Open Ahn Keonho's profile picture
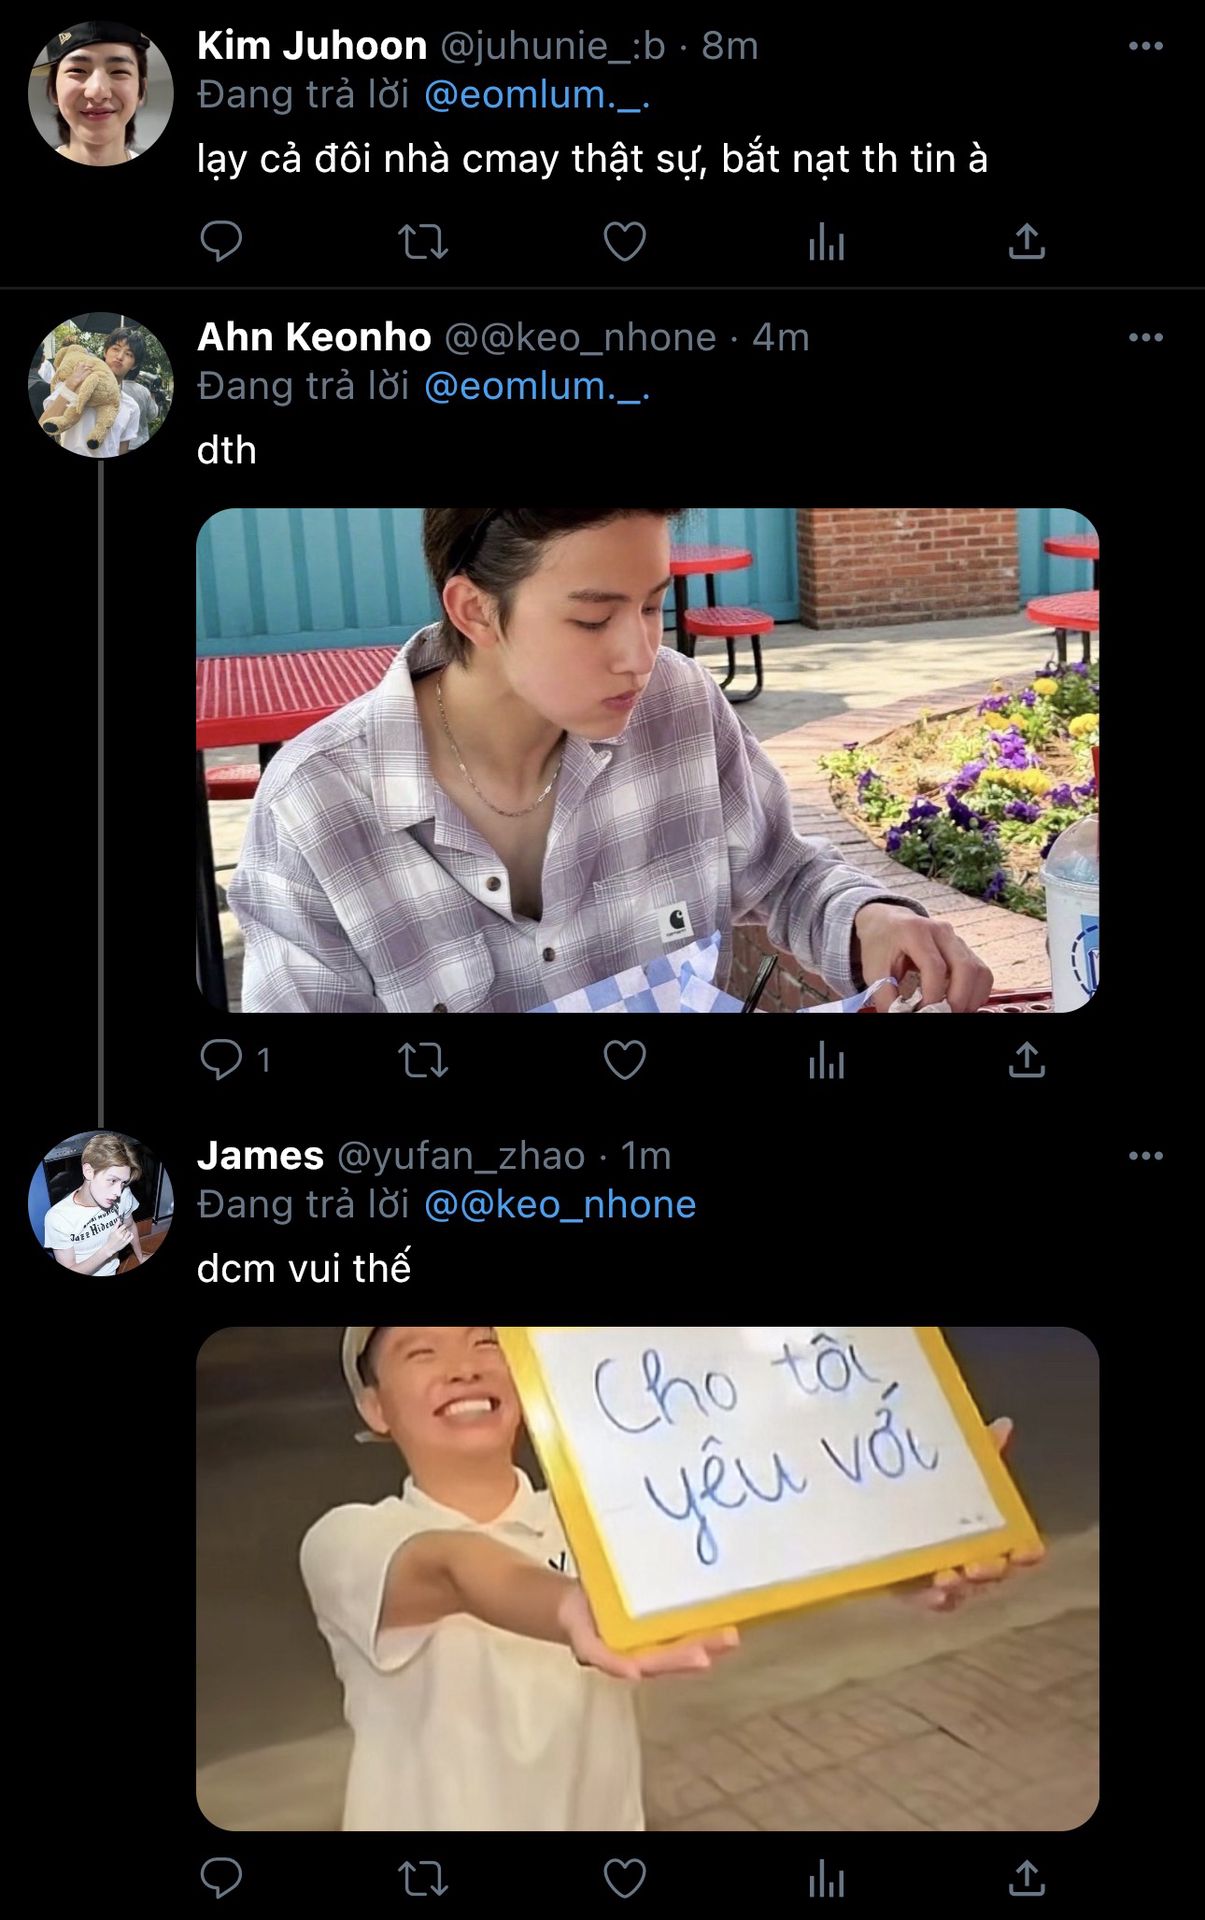The height and width of the screenshot is (1920, 1205). (x=100, y=385)
